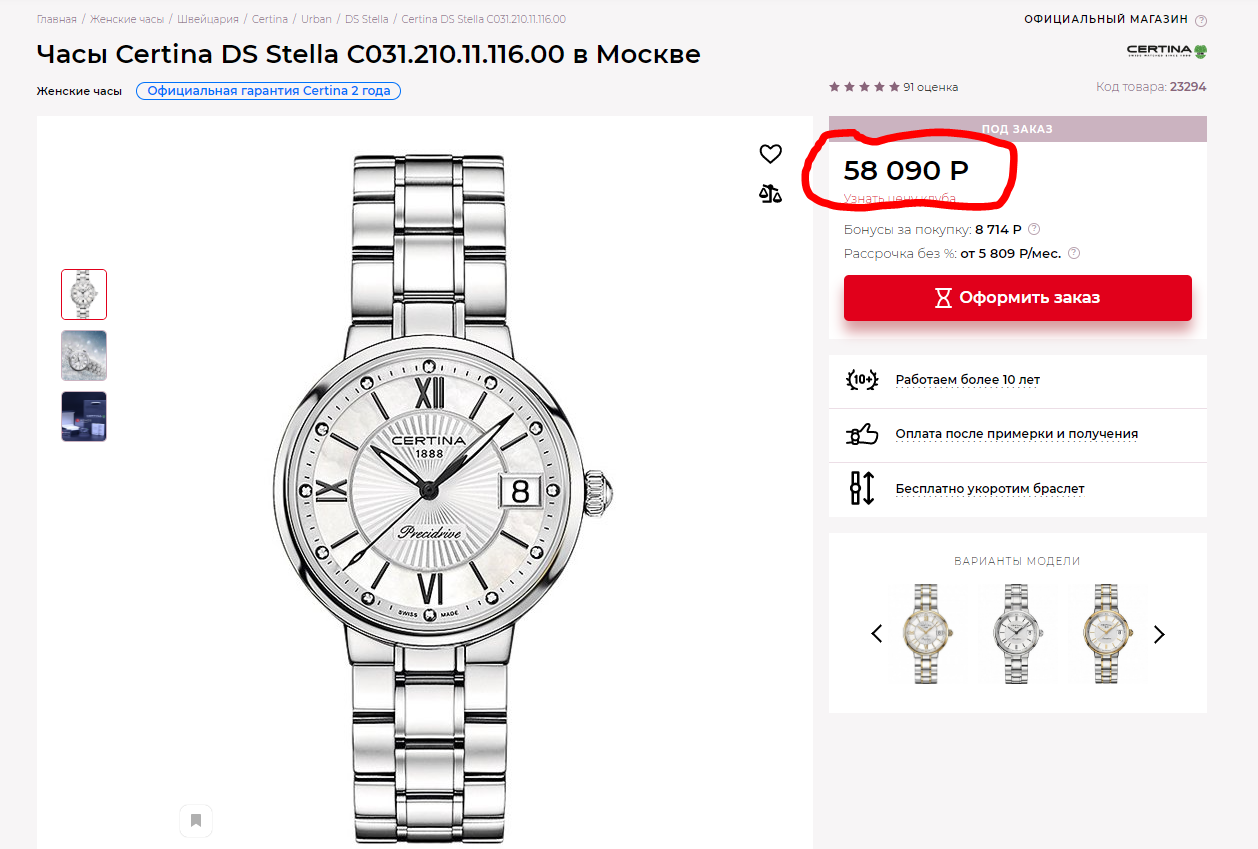Go to Главная breadcrumb link

click(x=57, y=19)
